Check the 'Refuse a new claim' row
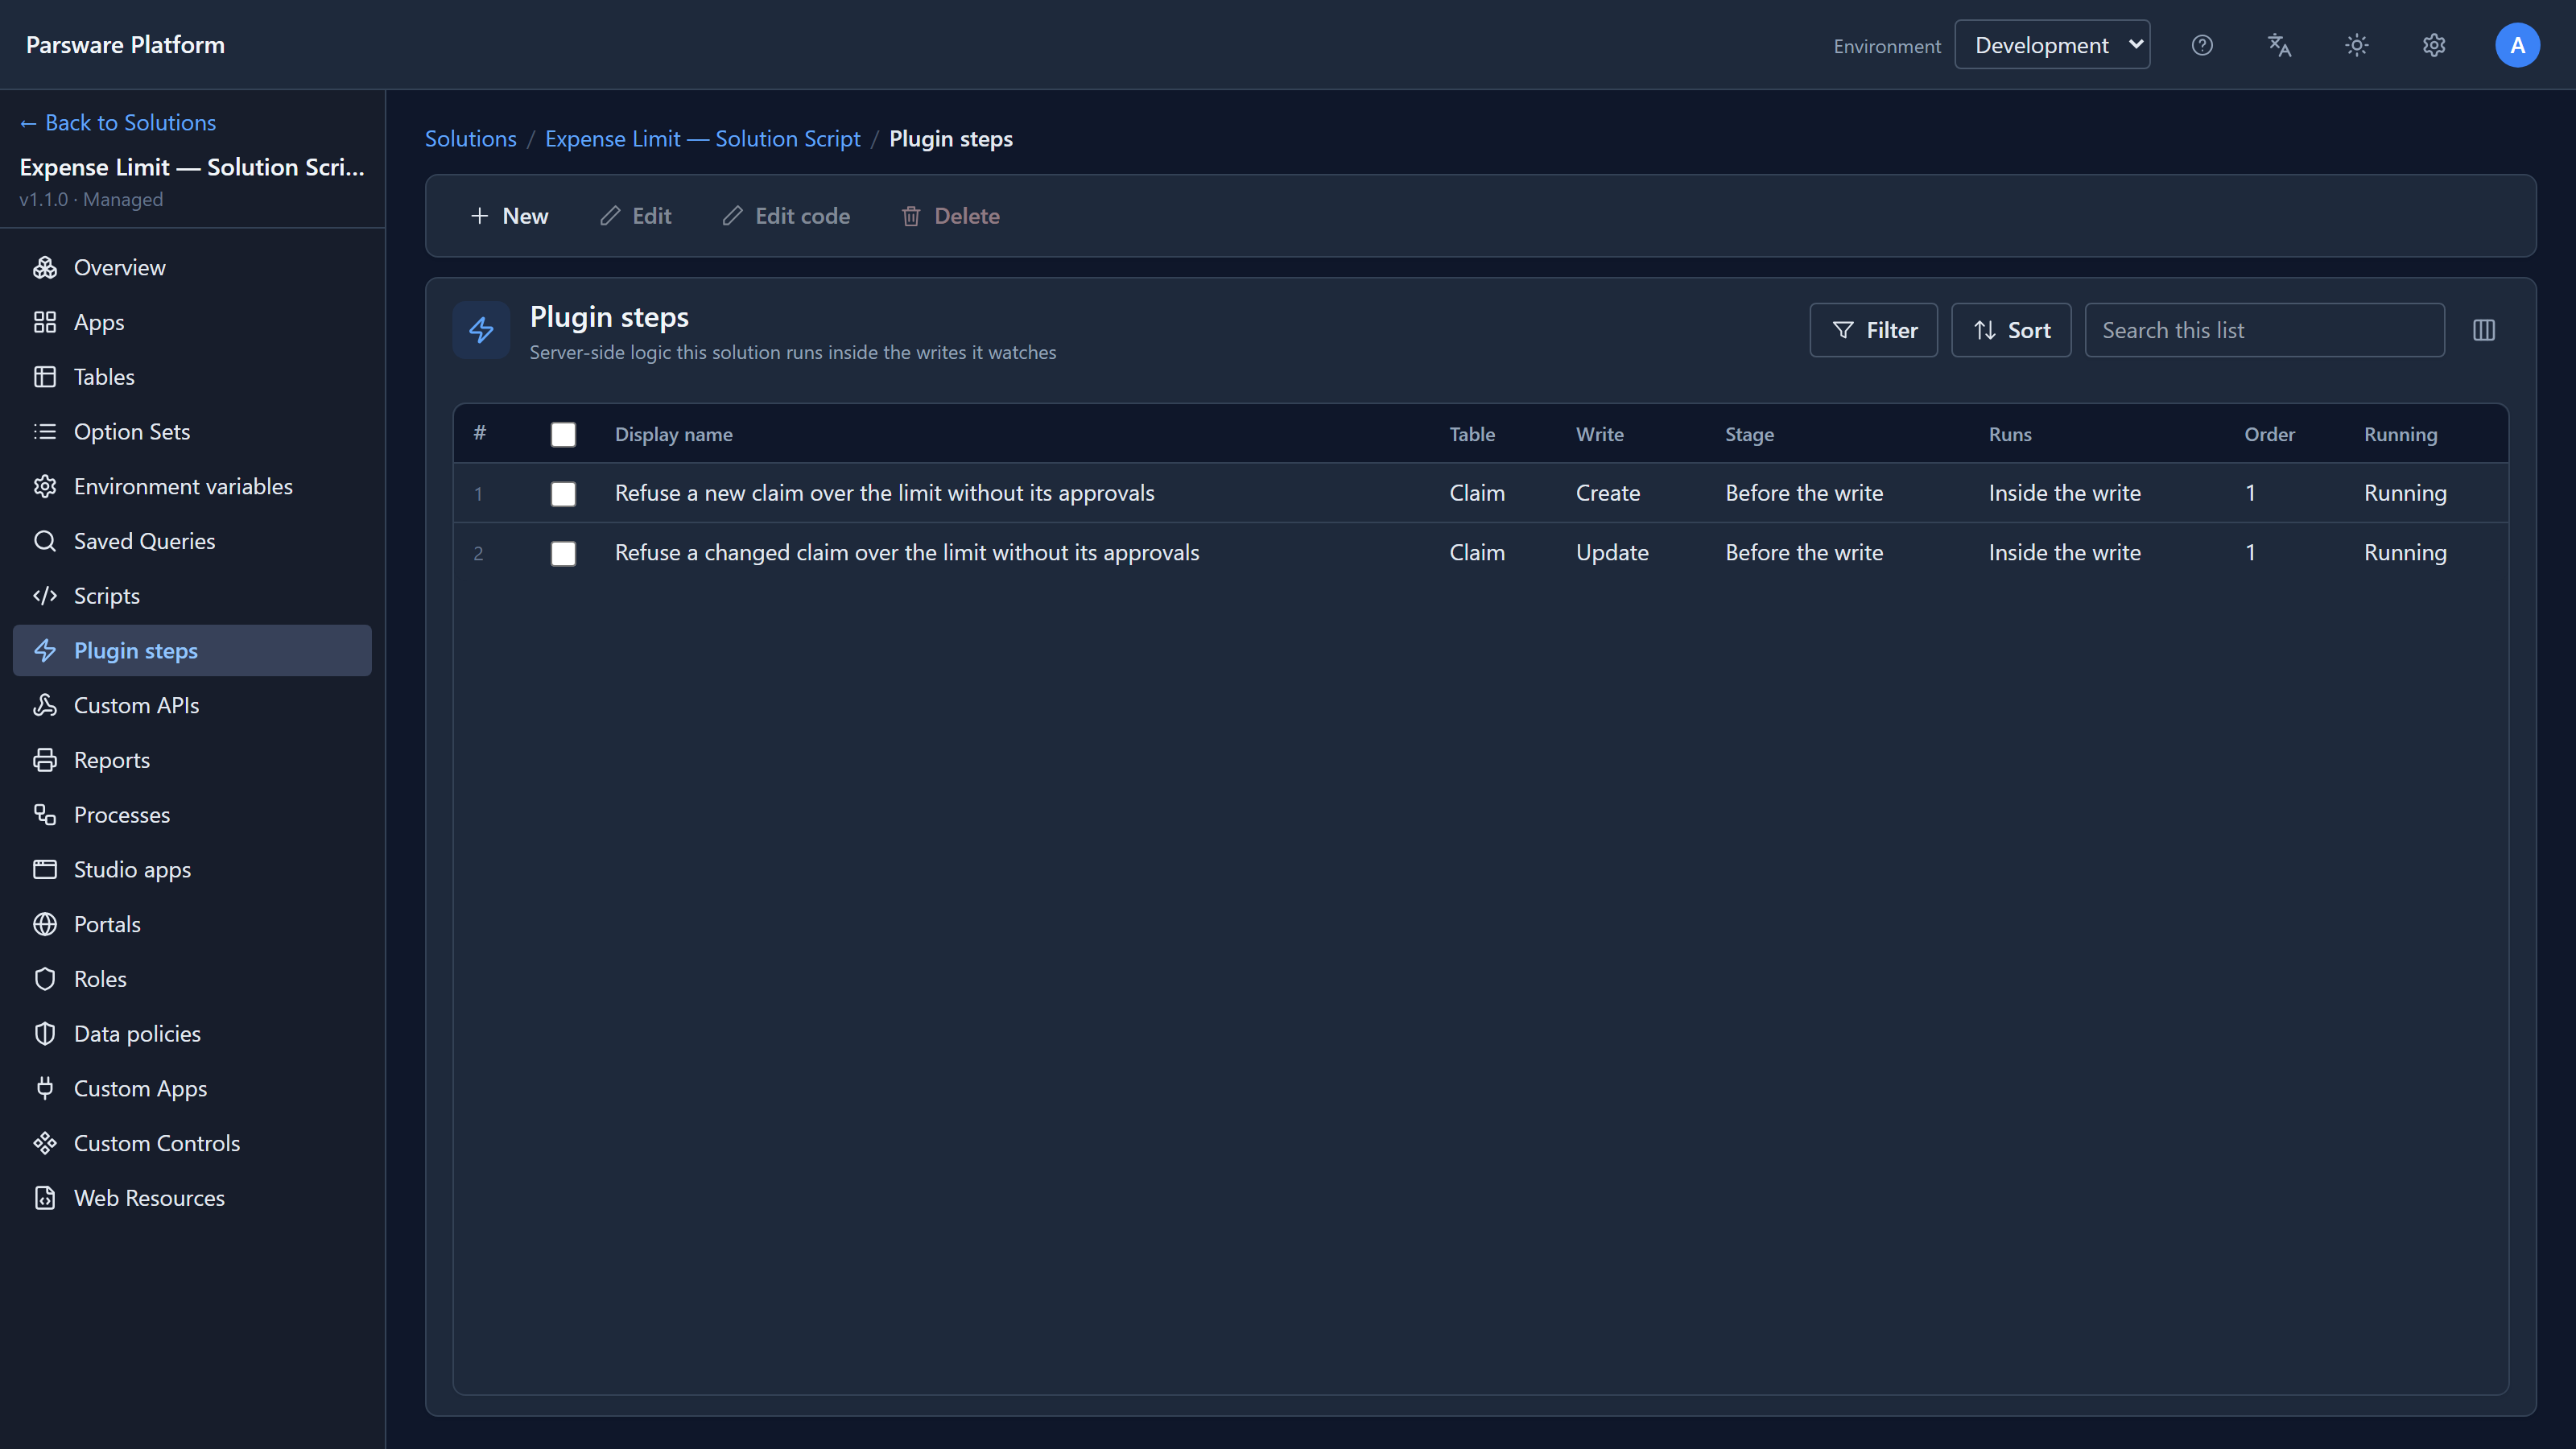The width and height of the screenshot is (2576, 1449). click(563, 494)
